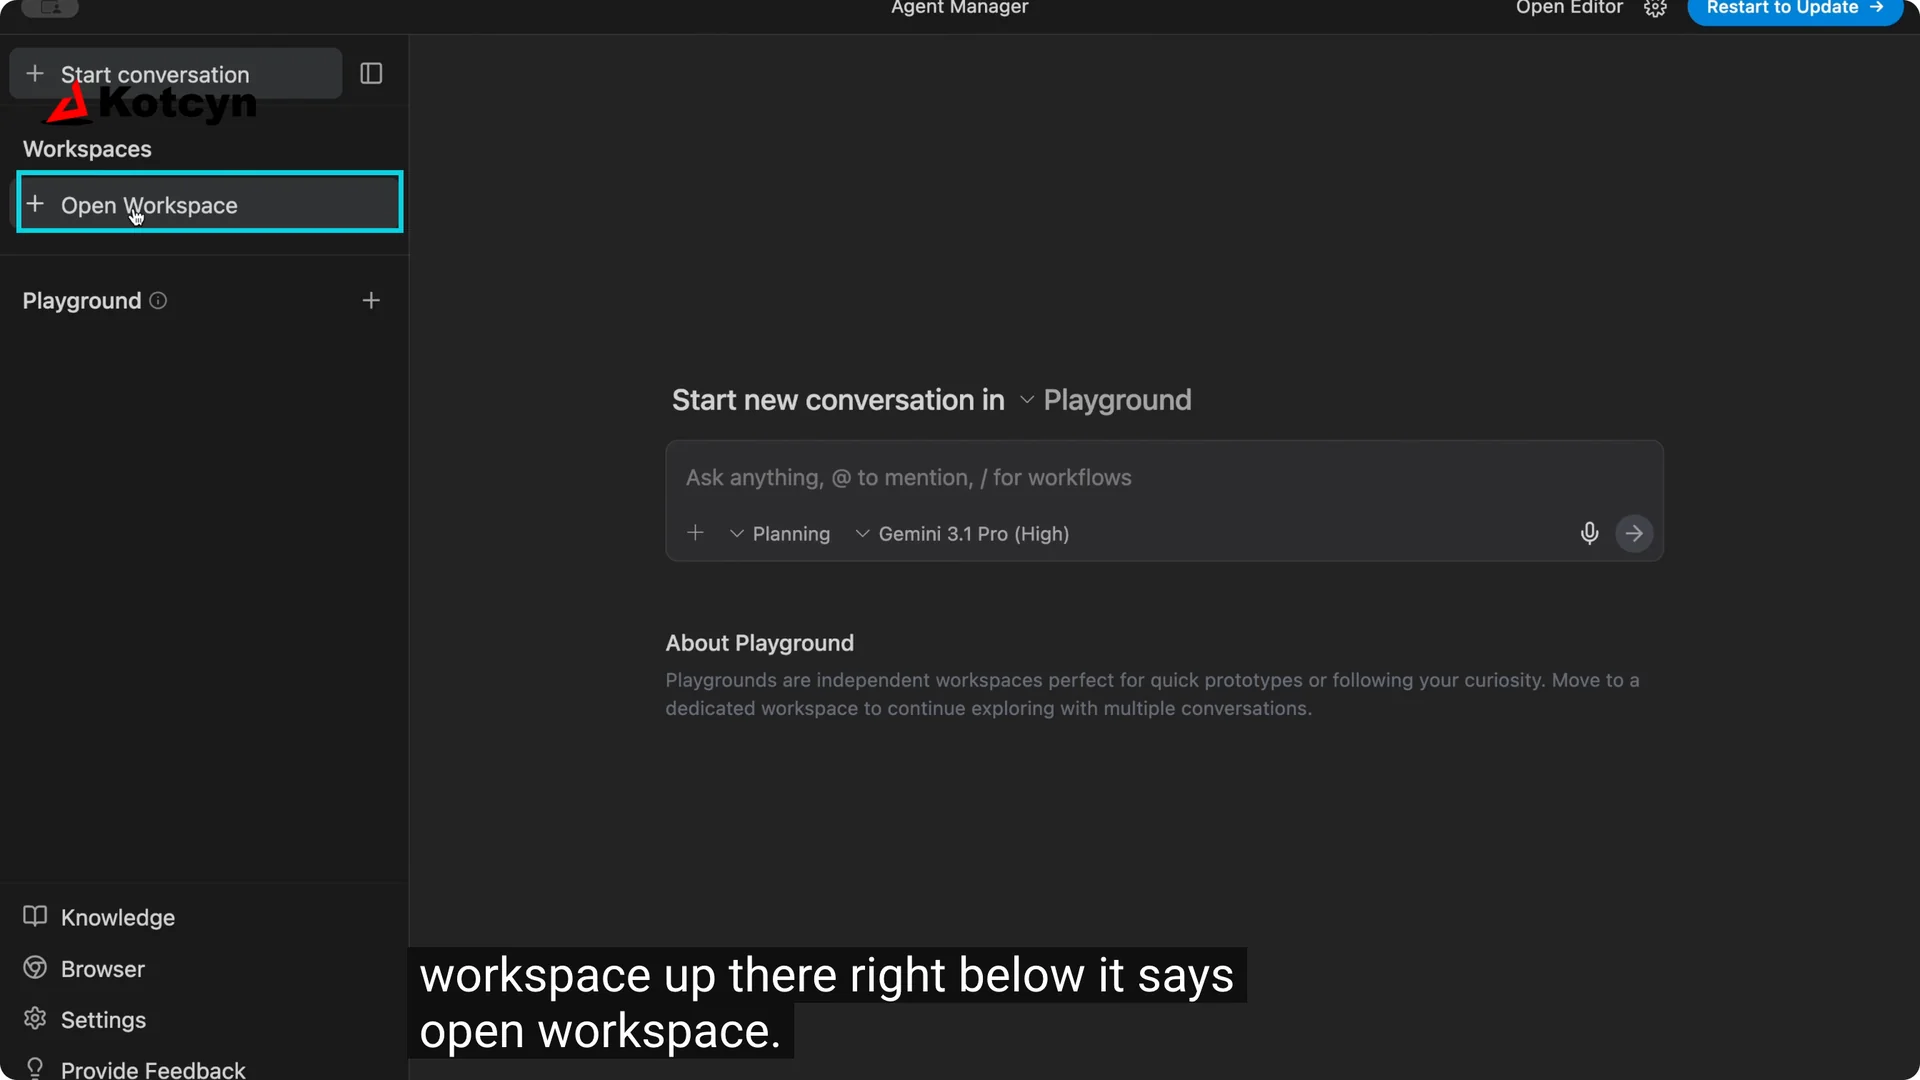Click the Browser chrome icon

(x=35, y=968)
